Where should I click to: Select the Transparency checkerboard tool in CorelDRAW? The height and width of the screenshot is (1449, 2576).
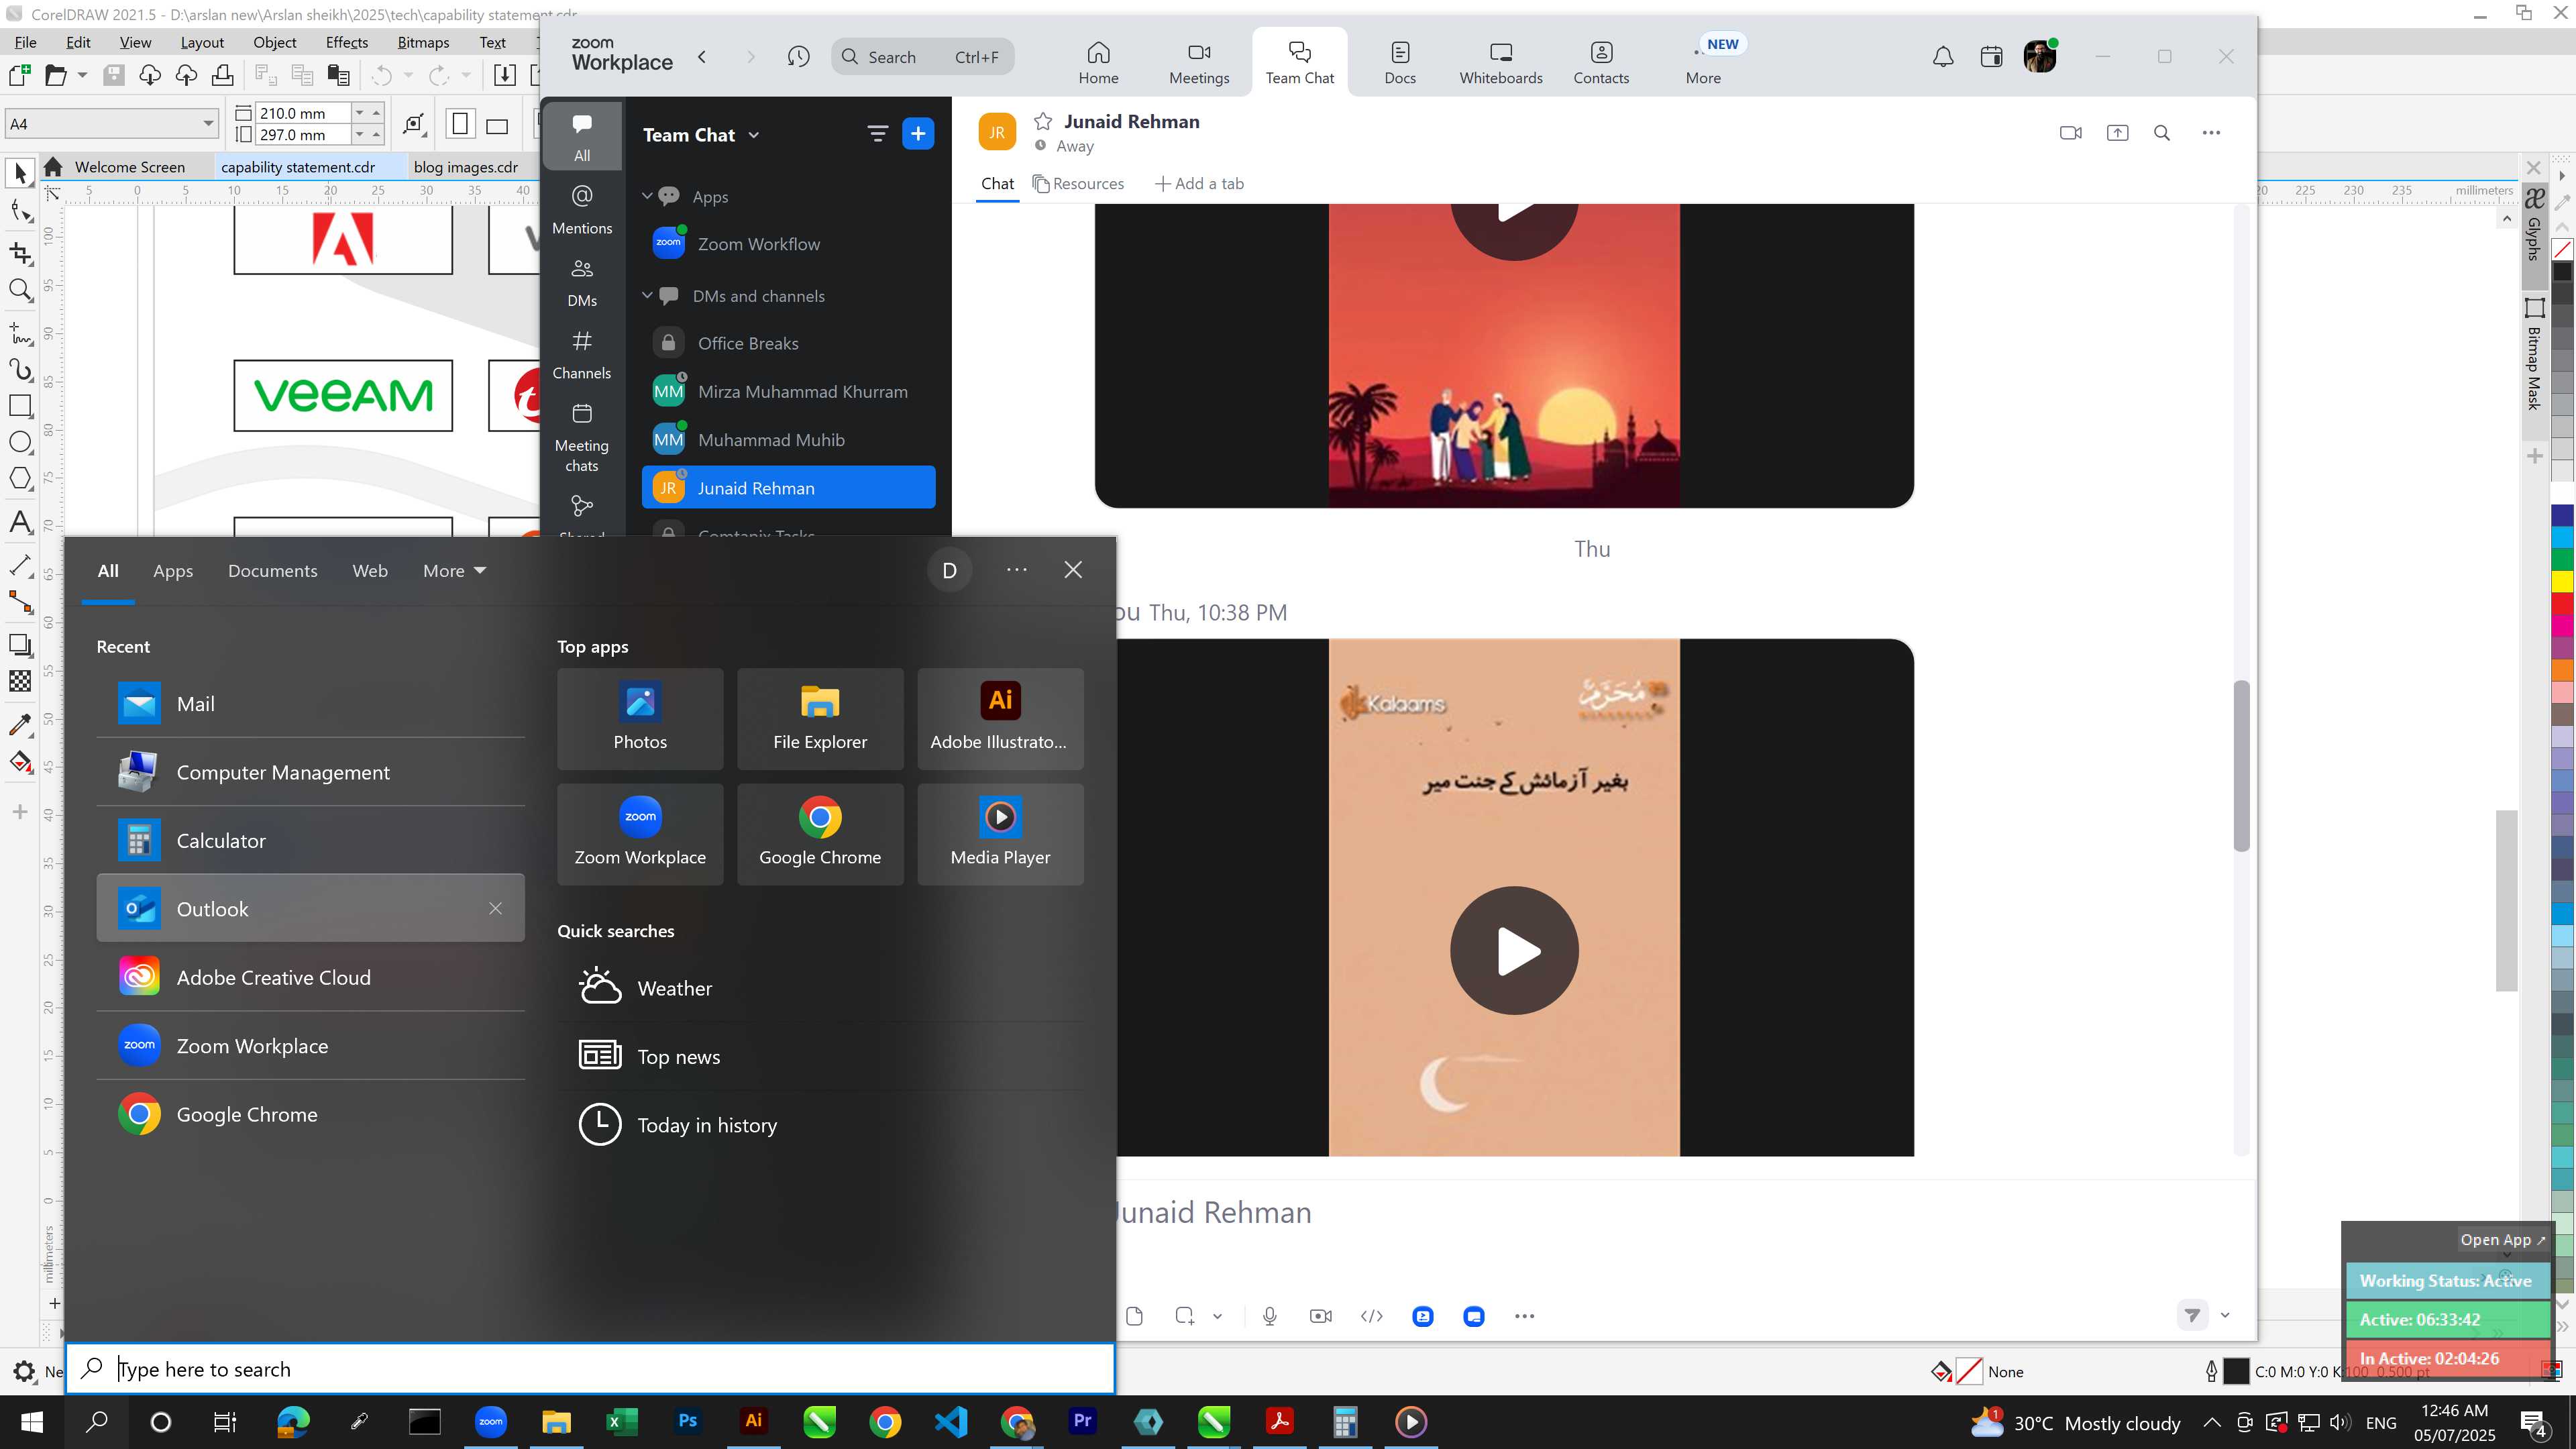coord(20,681)
